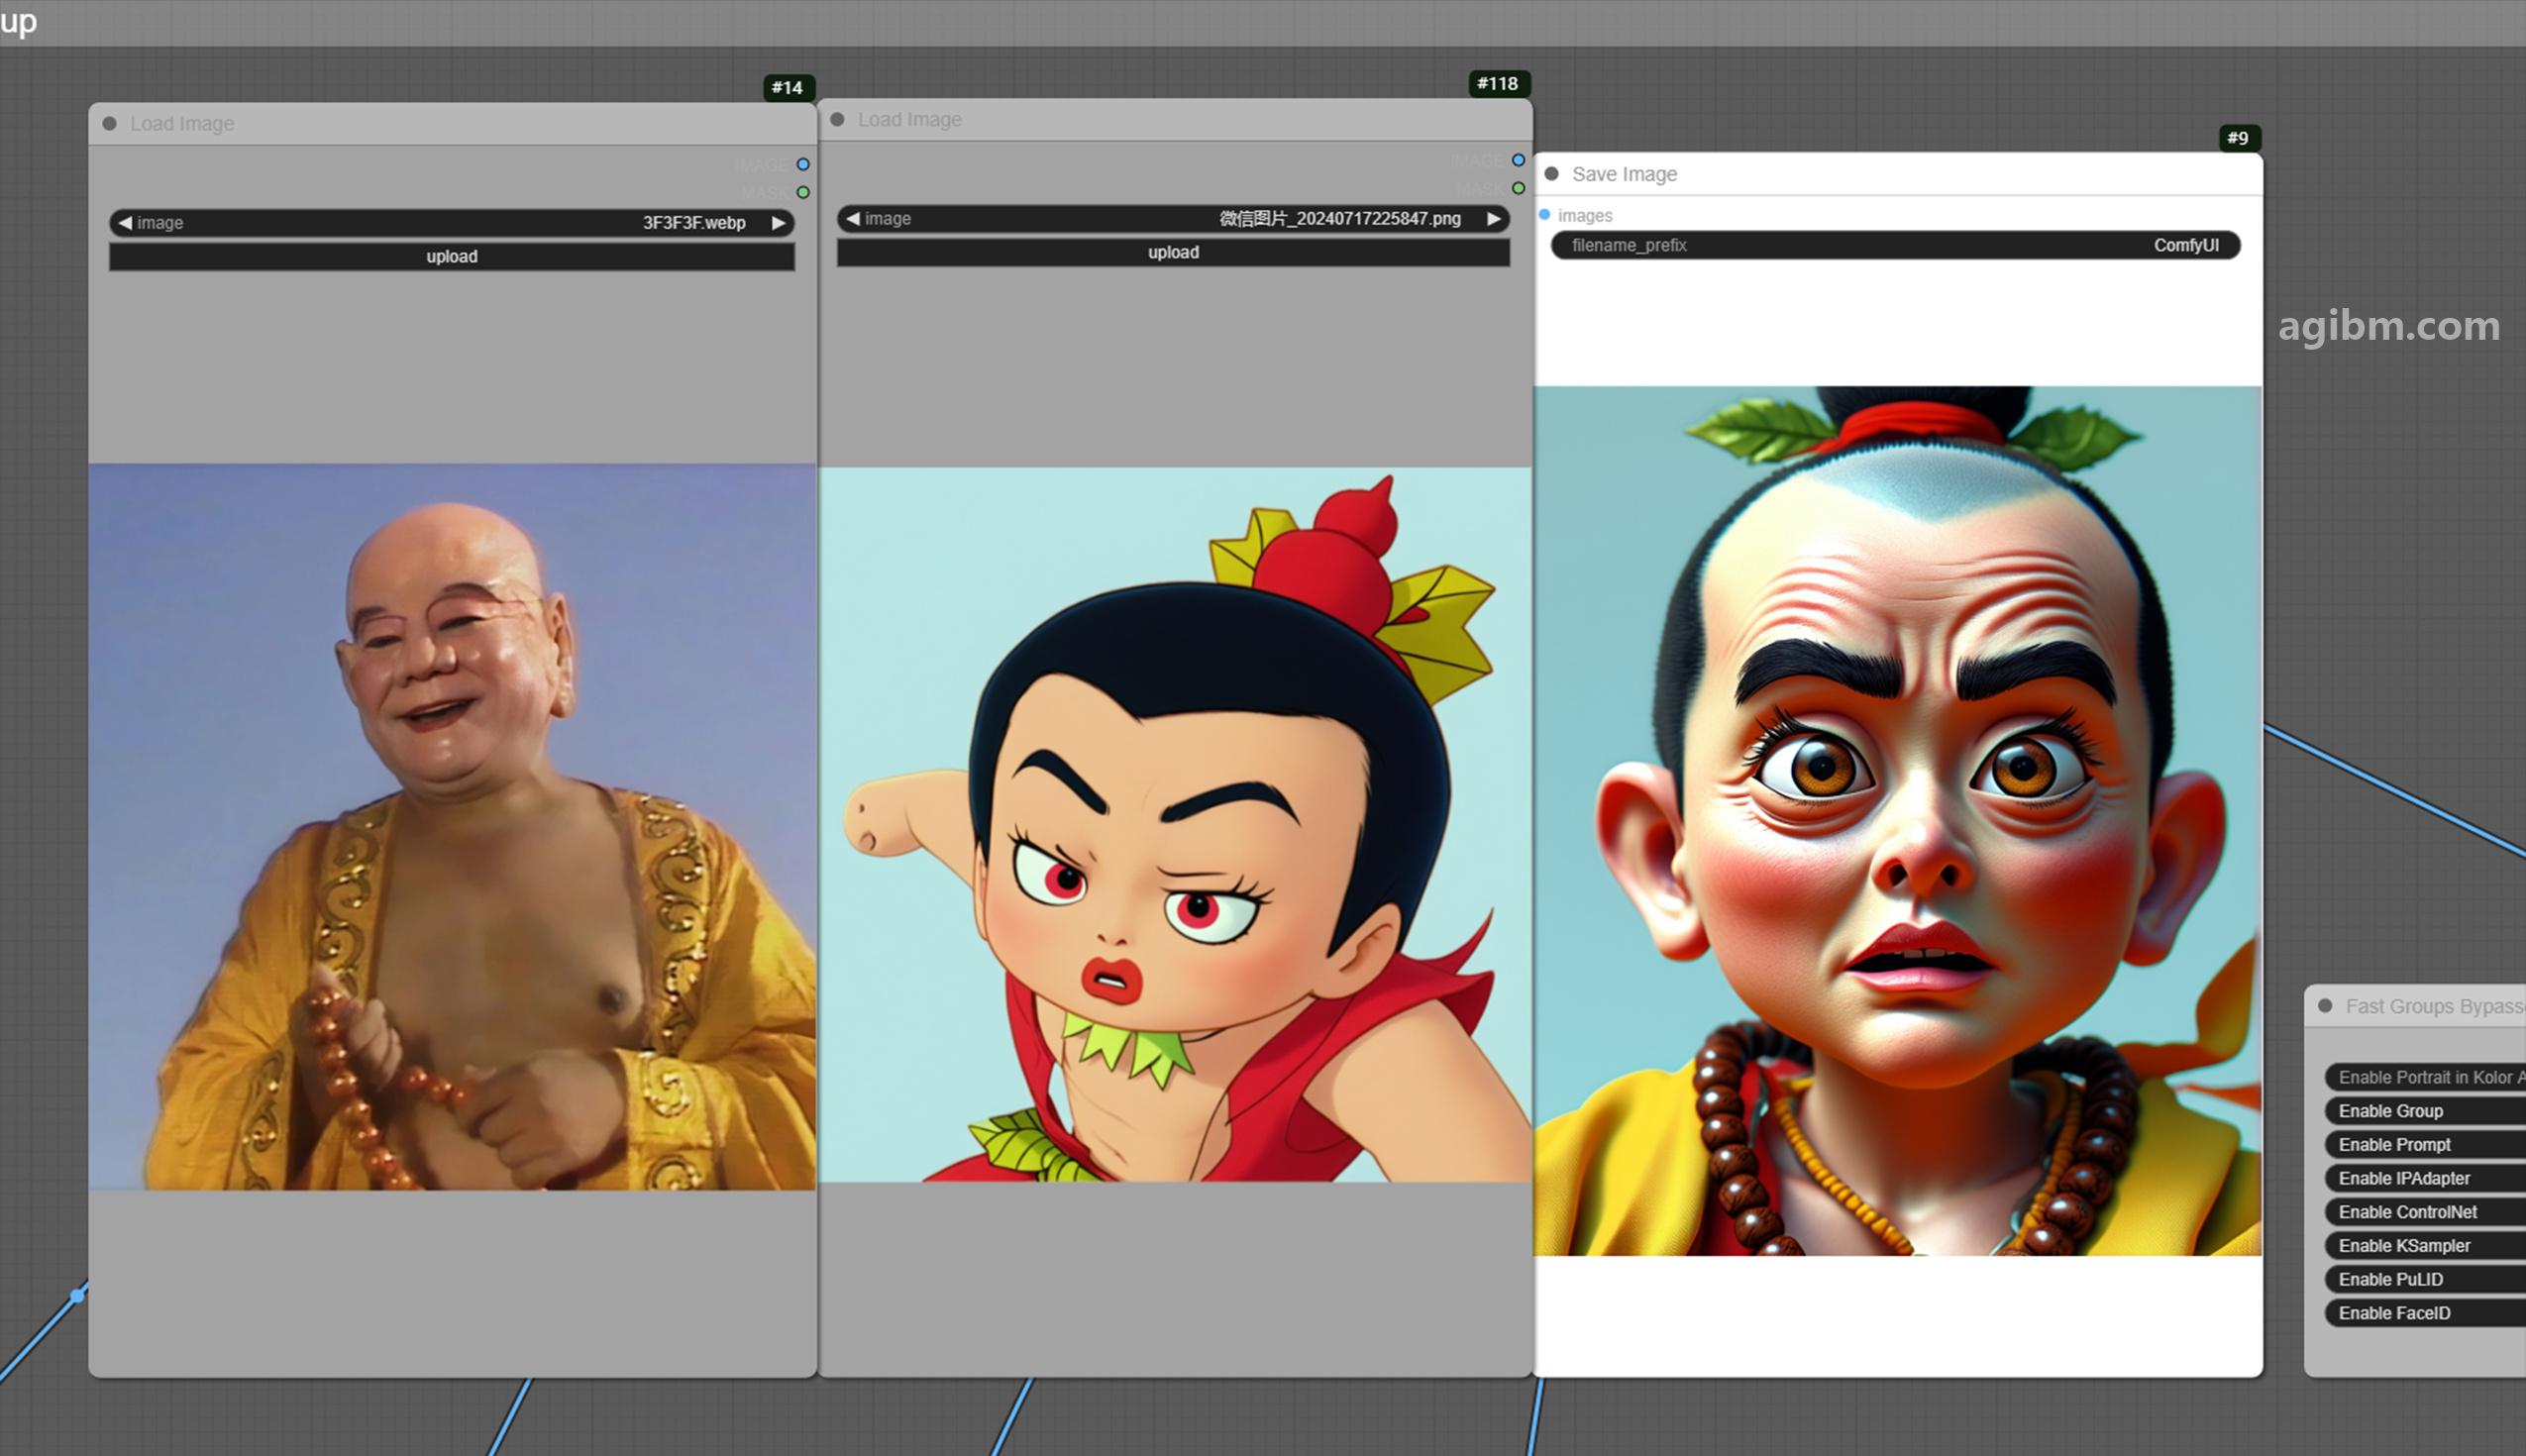
Task: Toggle Enable Portrait in Kolor group
Action: point(2425,1077)
